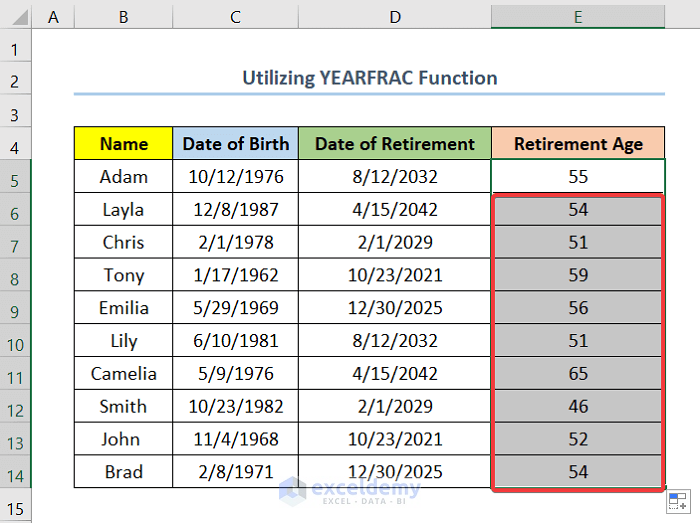The height and width of the screenshot is (523, 700).
Task: Select Smith's retirement age cell showing 46
Action: (578, 407)
